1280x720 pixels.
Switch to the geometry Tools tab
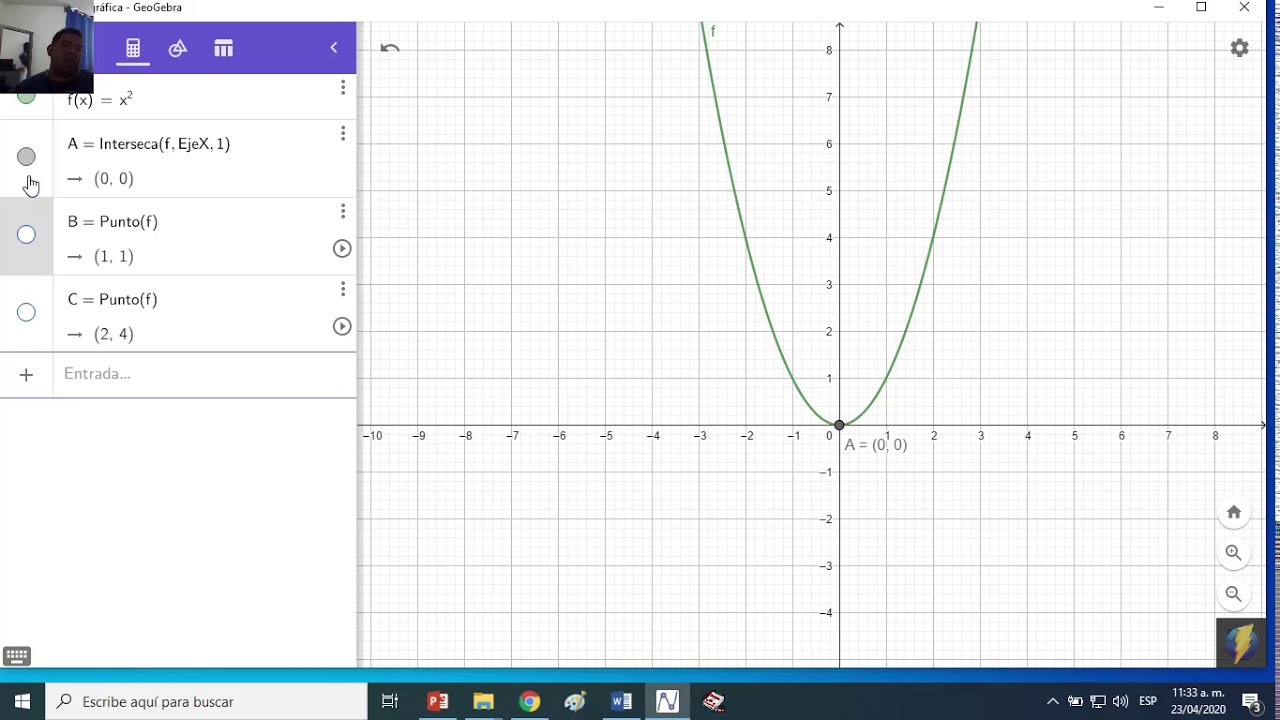[x=178, y=48]
